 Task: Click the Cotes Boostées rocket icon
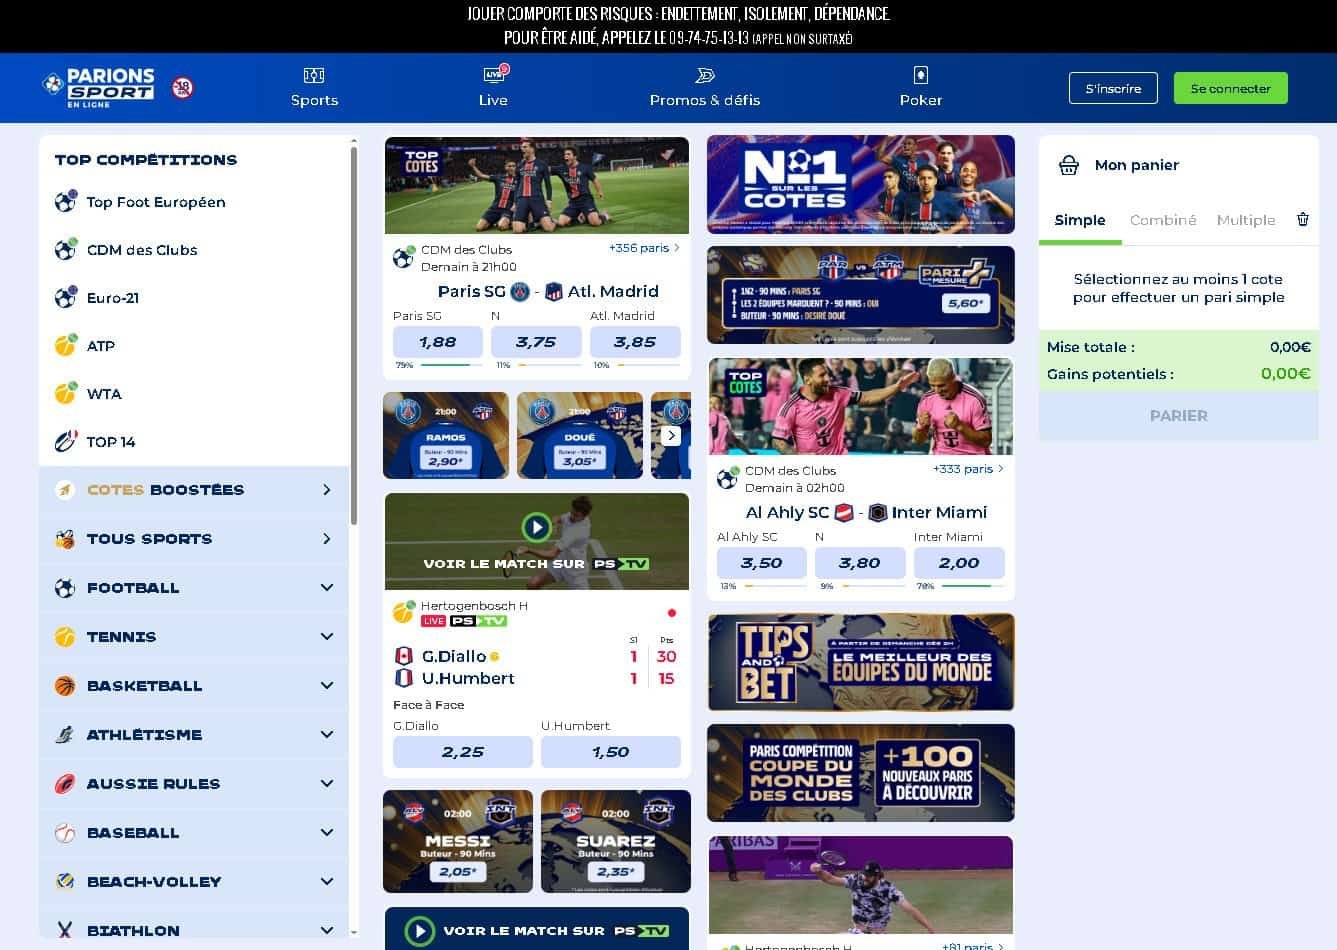[65, 490]
